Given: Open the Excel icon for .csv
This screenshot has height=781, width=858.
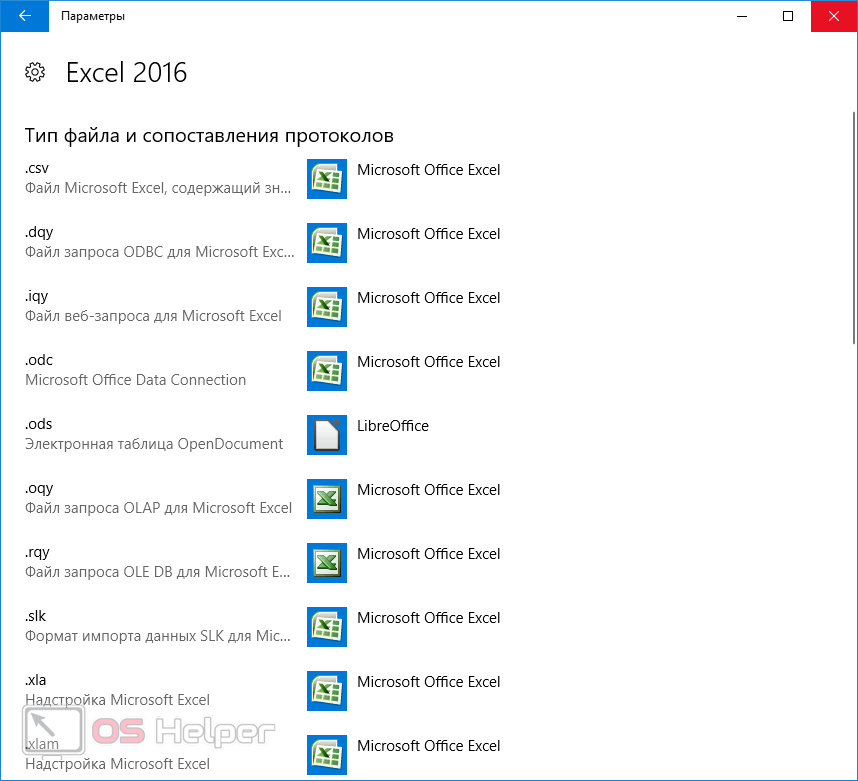Looking at the screenshot, I should click(327, 179).
